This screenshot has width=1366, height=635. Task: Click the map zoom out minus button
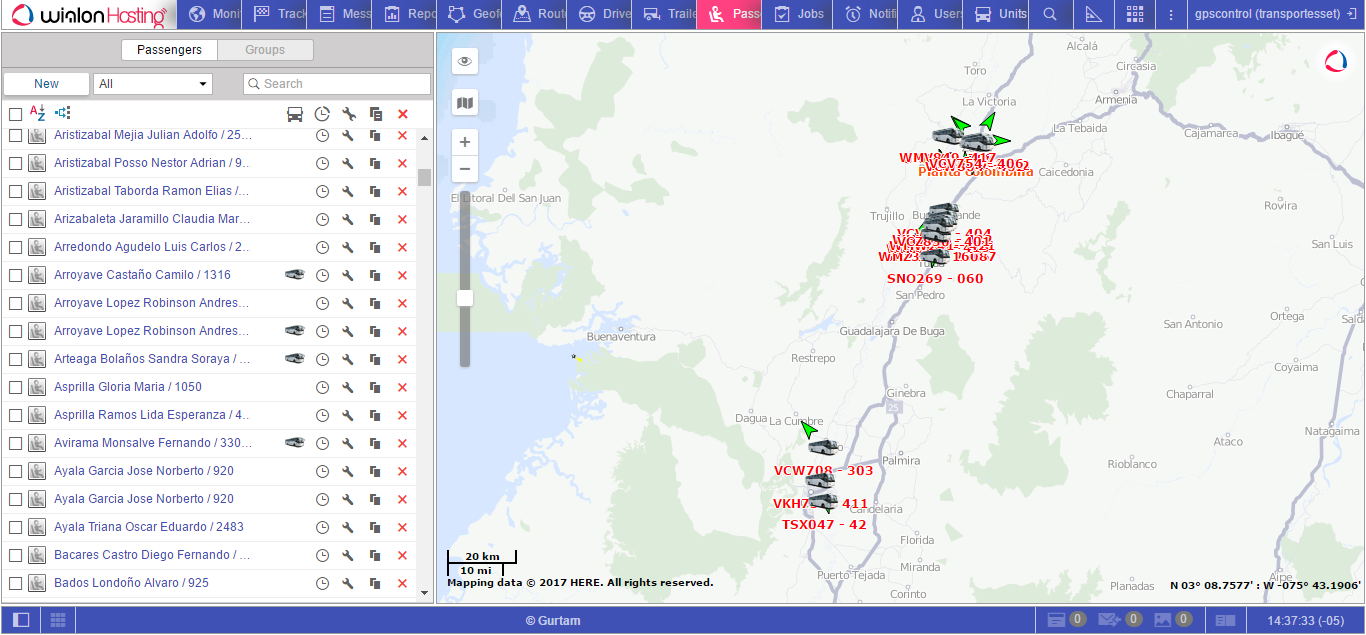pyautogui.click(x=465, y=169)
